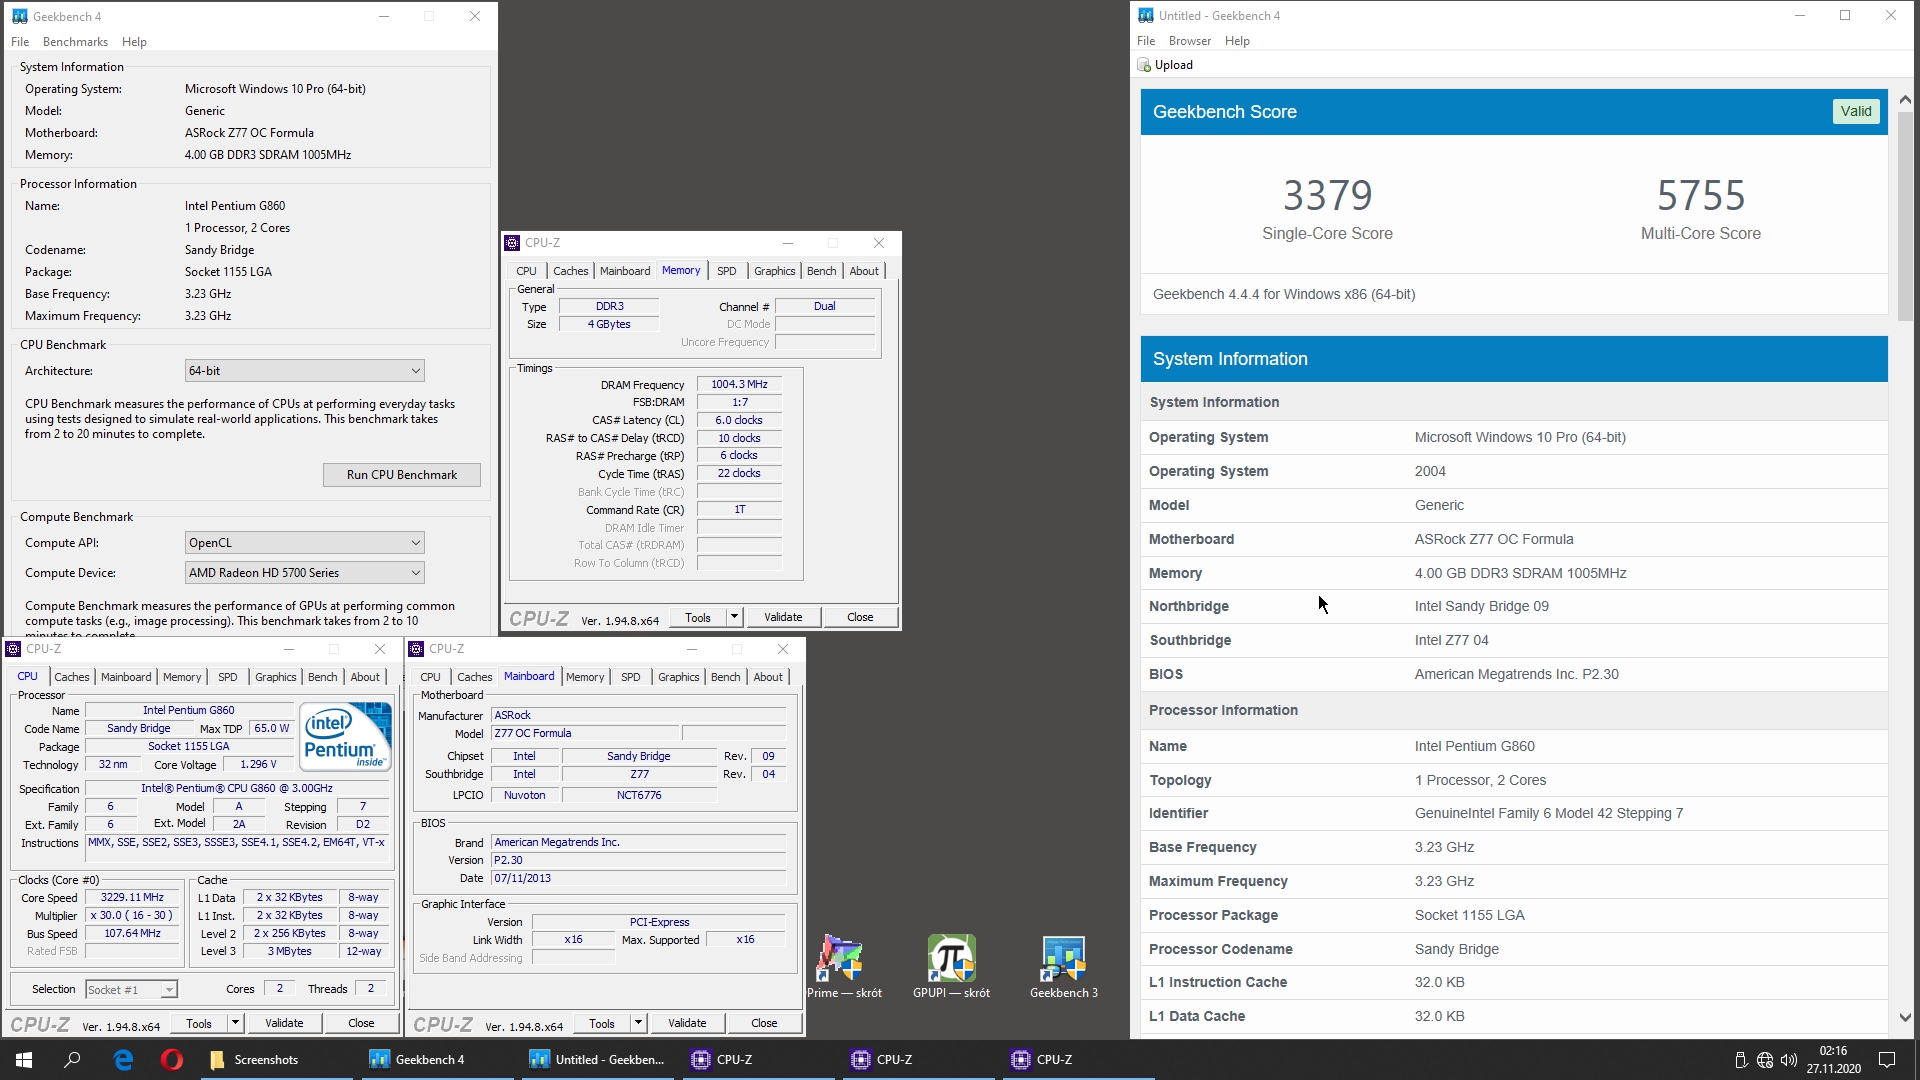The image size is (1920, 1080).
Task: Click CAS# Latency 6.0 clocks value
Action: tap(739, 420)
